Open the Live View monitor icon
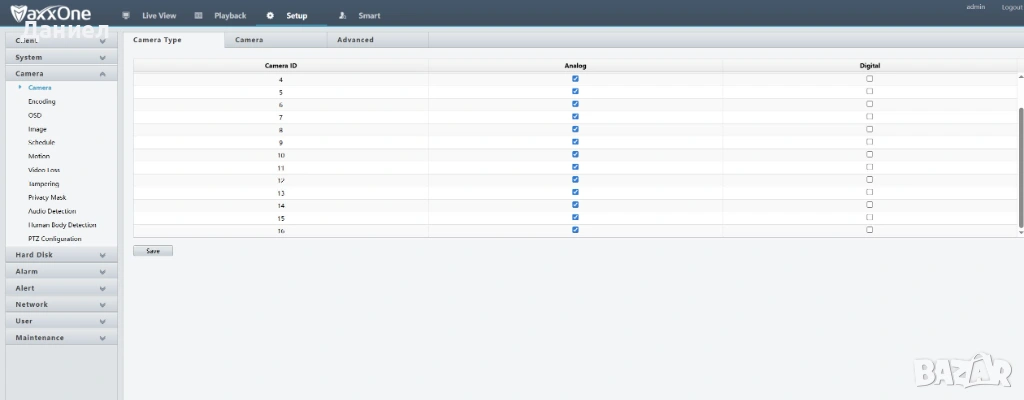The width and height of the screenshot is (1024, 400). [x=125, y=16]
